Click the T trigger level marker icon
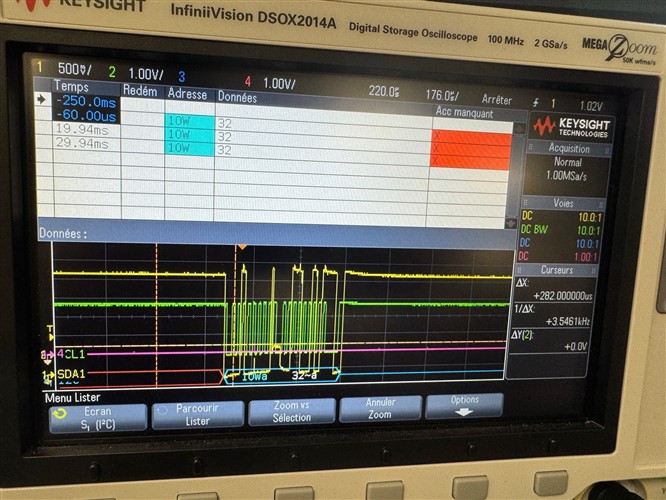Screen dimensions: 666x500 point(50,333)
